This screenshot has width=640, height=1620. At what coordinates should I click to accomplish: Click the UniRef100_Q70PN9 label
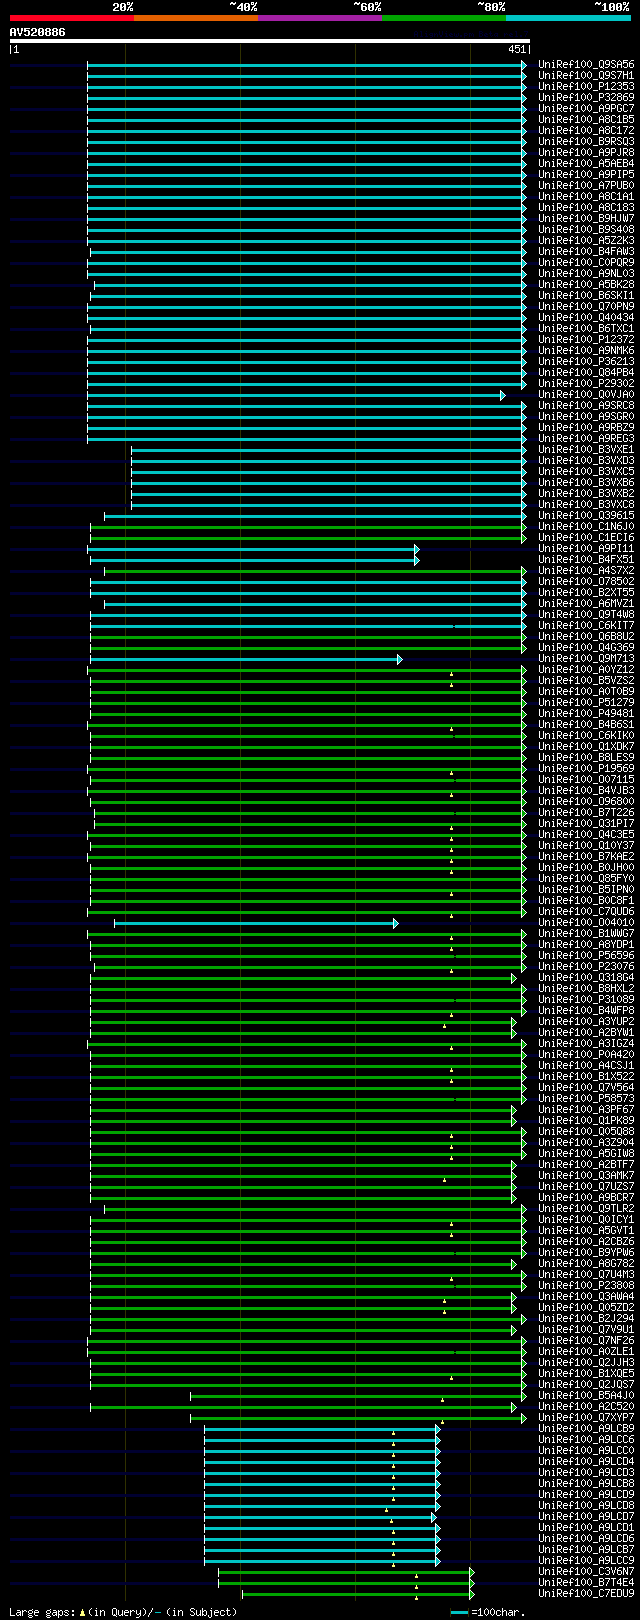pyautogui.click(x=586, y=306)
